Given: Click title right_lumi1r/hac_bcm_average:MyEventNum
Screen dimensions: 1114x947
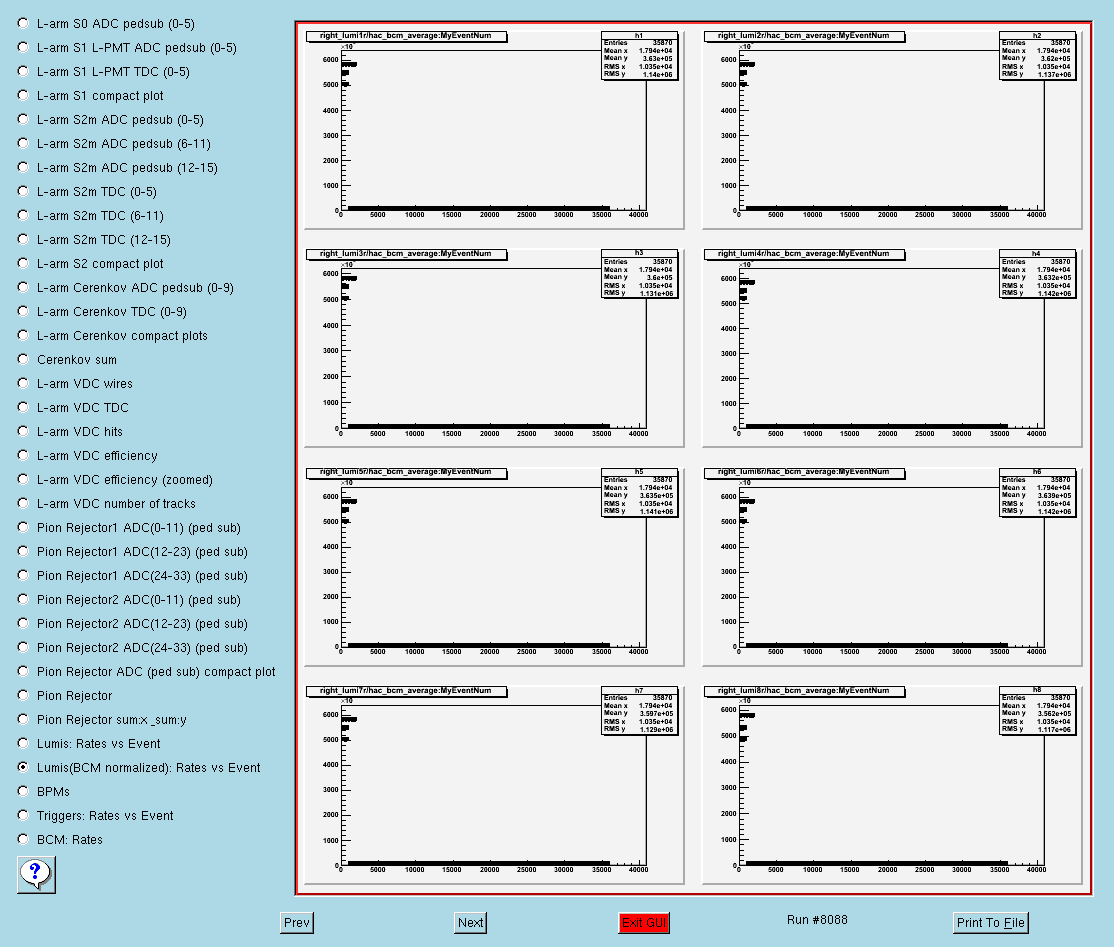Looking at the screenshot, I should (x=406, y=36).
